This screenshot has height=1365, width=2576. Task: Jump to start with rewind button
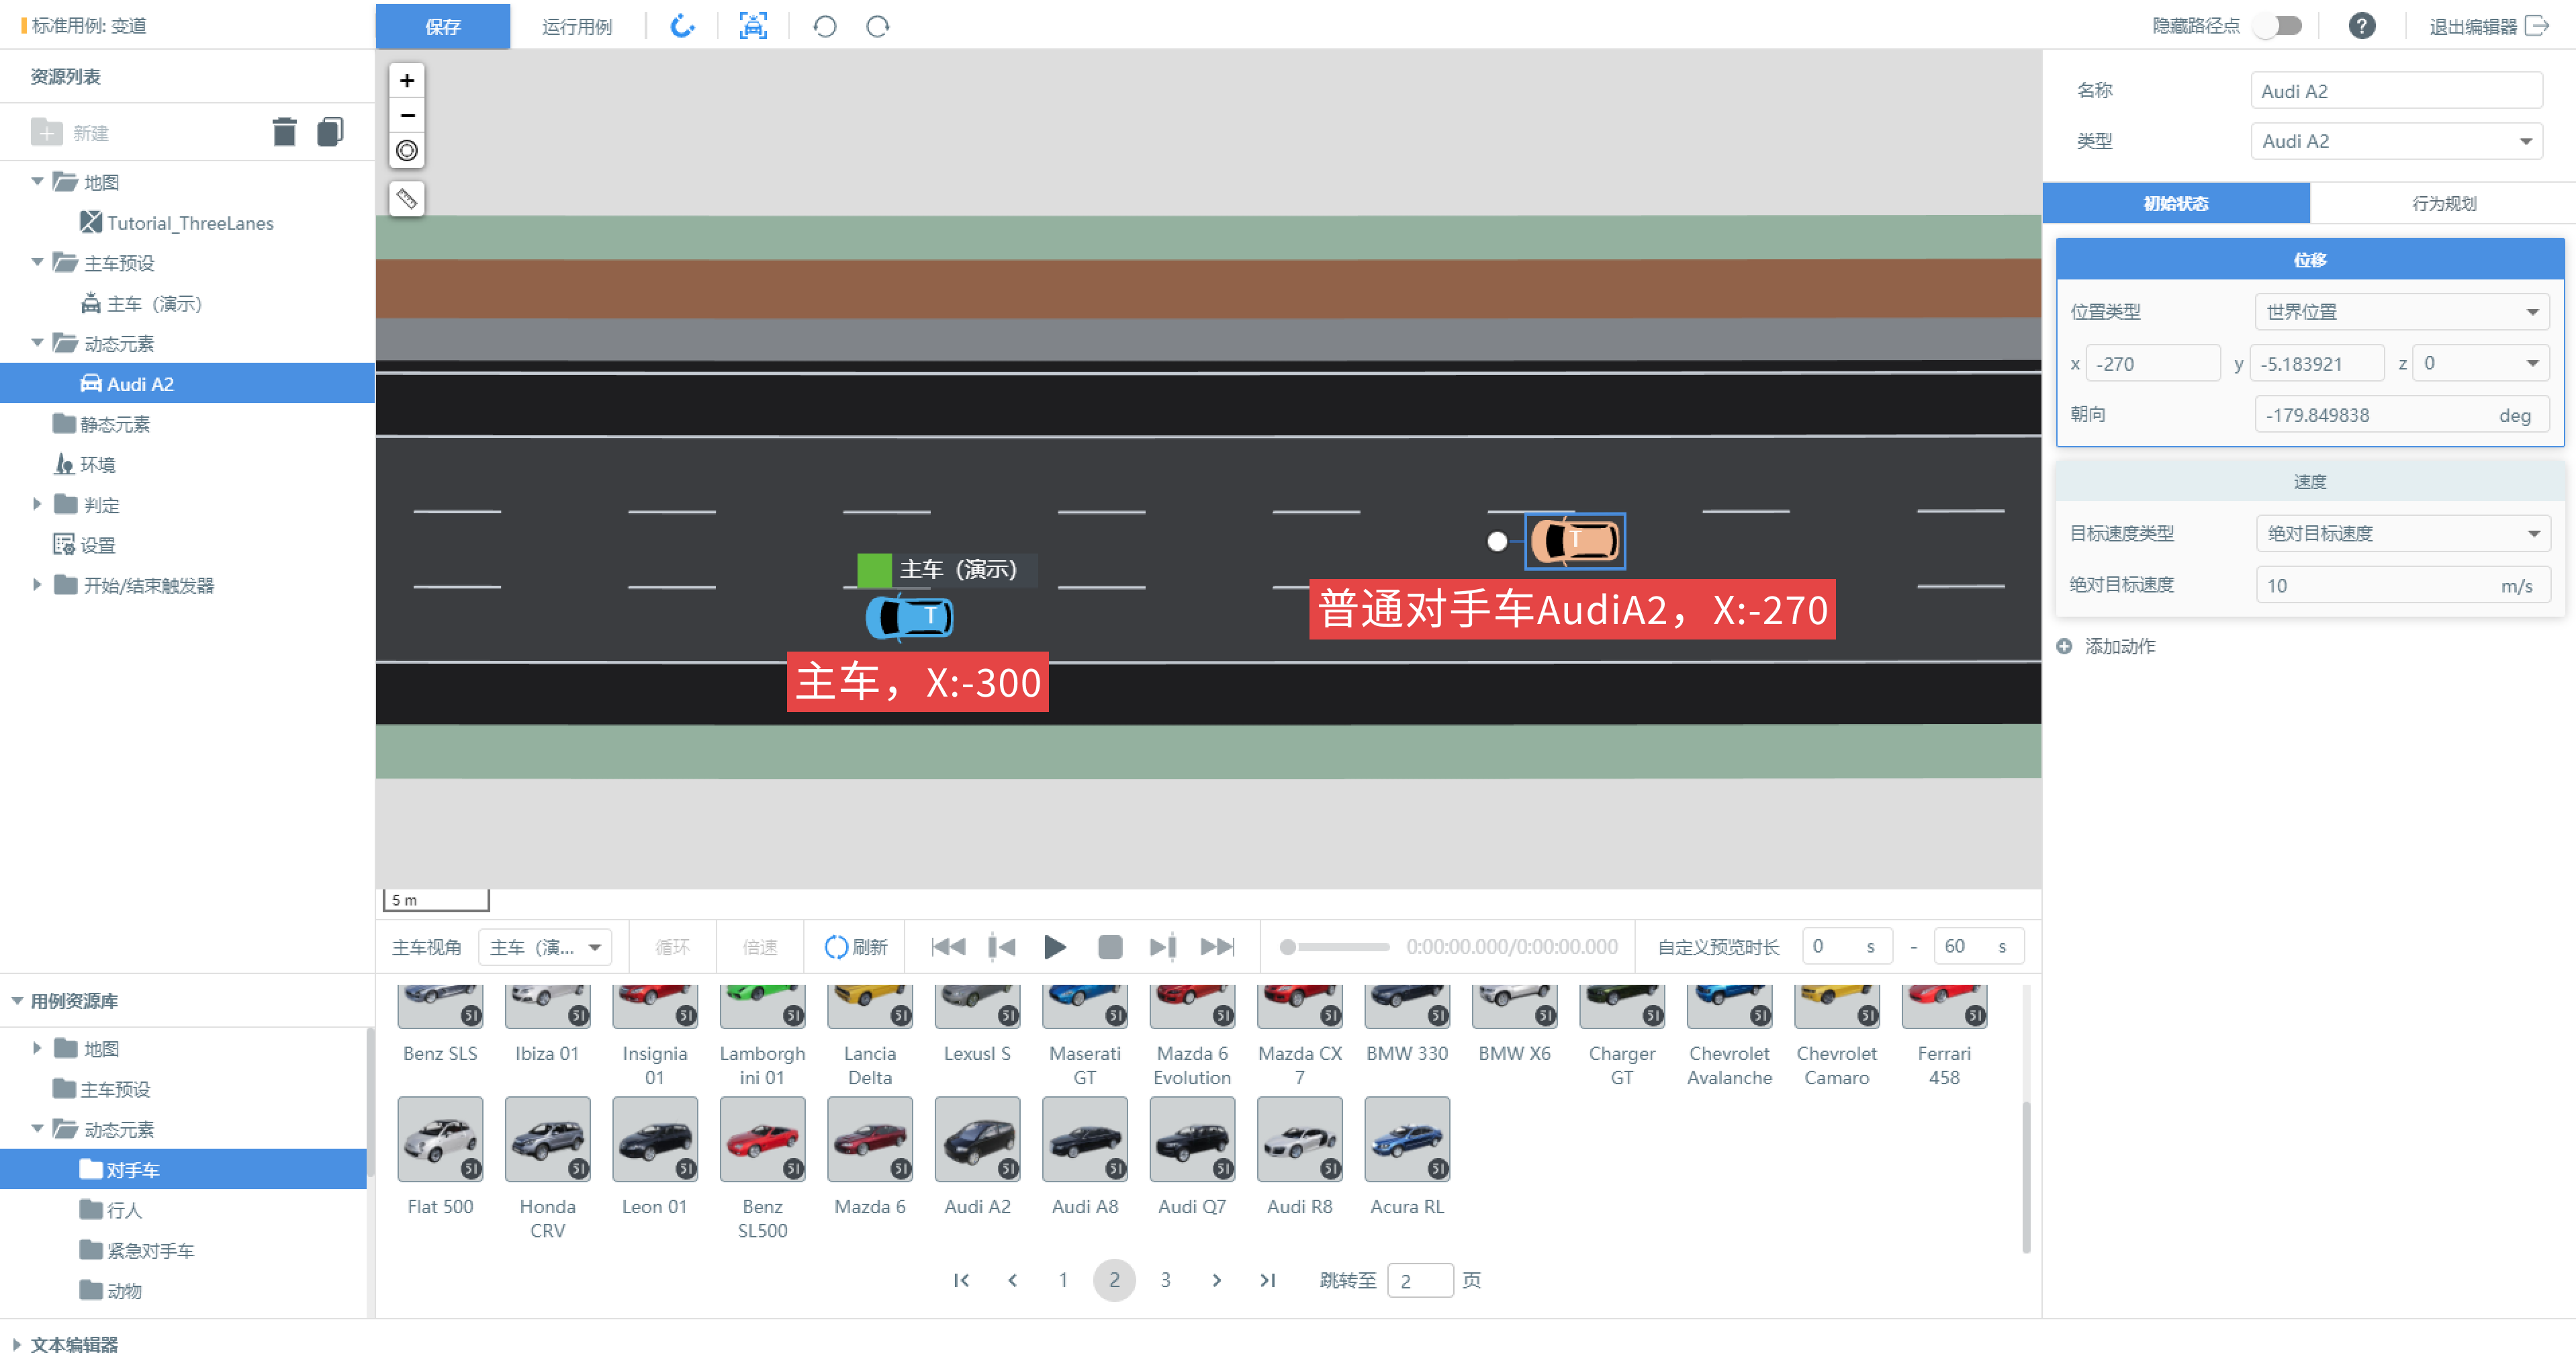[948, 947]
